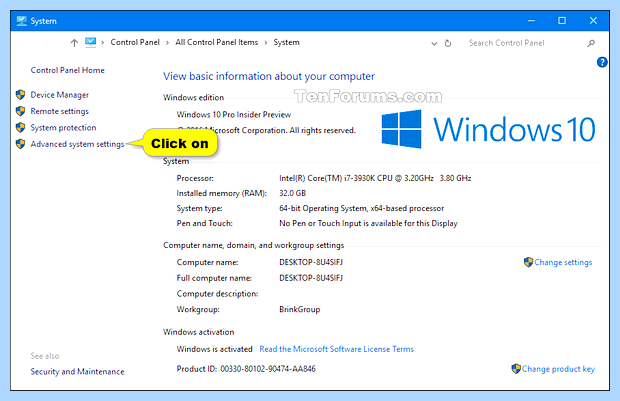Click the System window title icon

21,21
